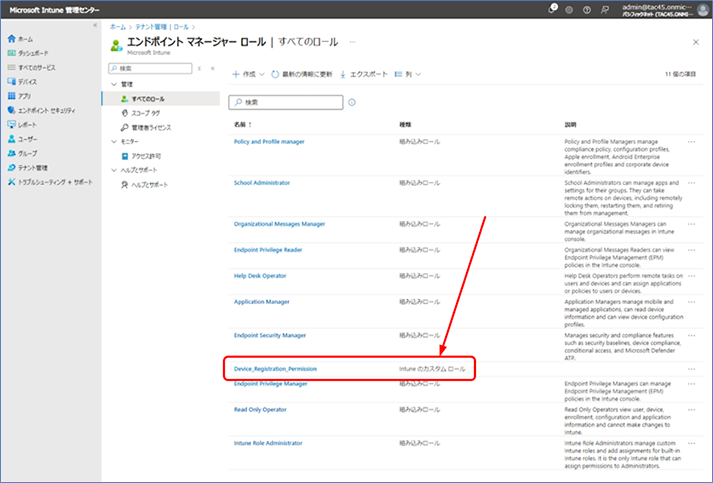Clear the blade menu search with the x
713x483 pixels.
pyautogui.click(x=199, y=68)
